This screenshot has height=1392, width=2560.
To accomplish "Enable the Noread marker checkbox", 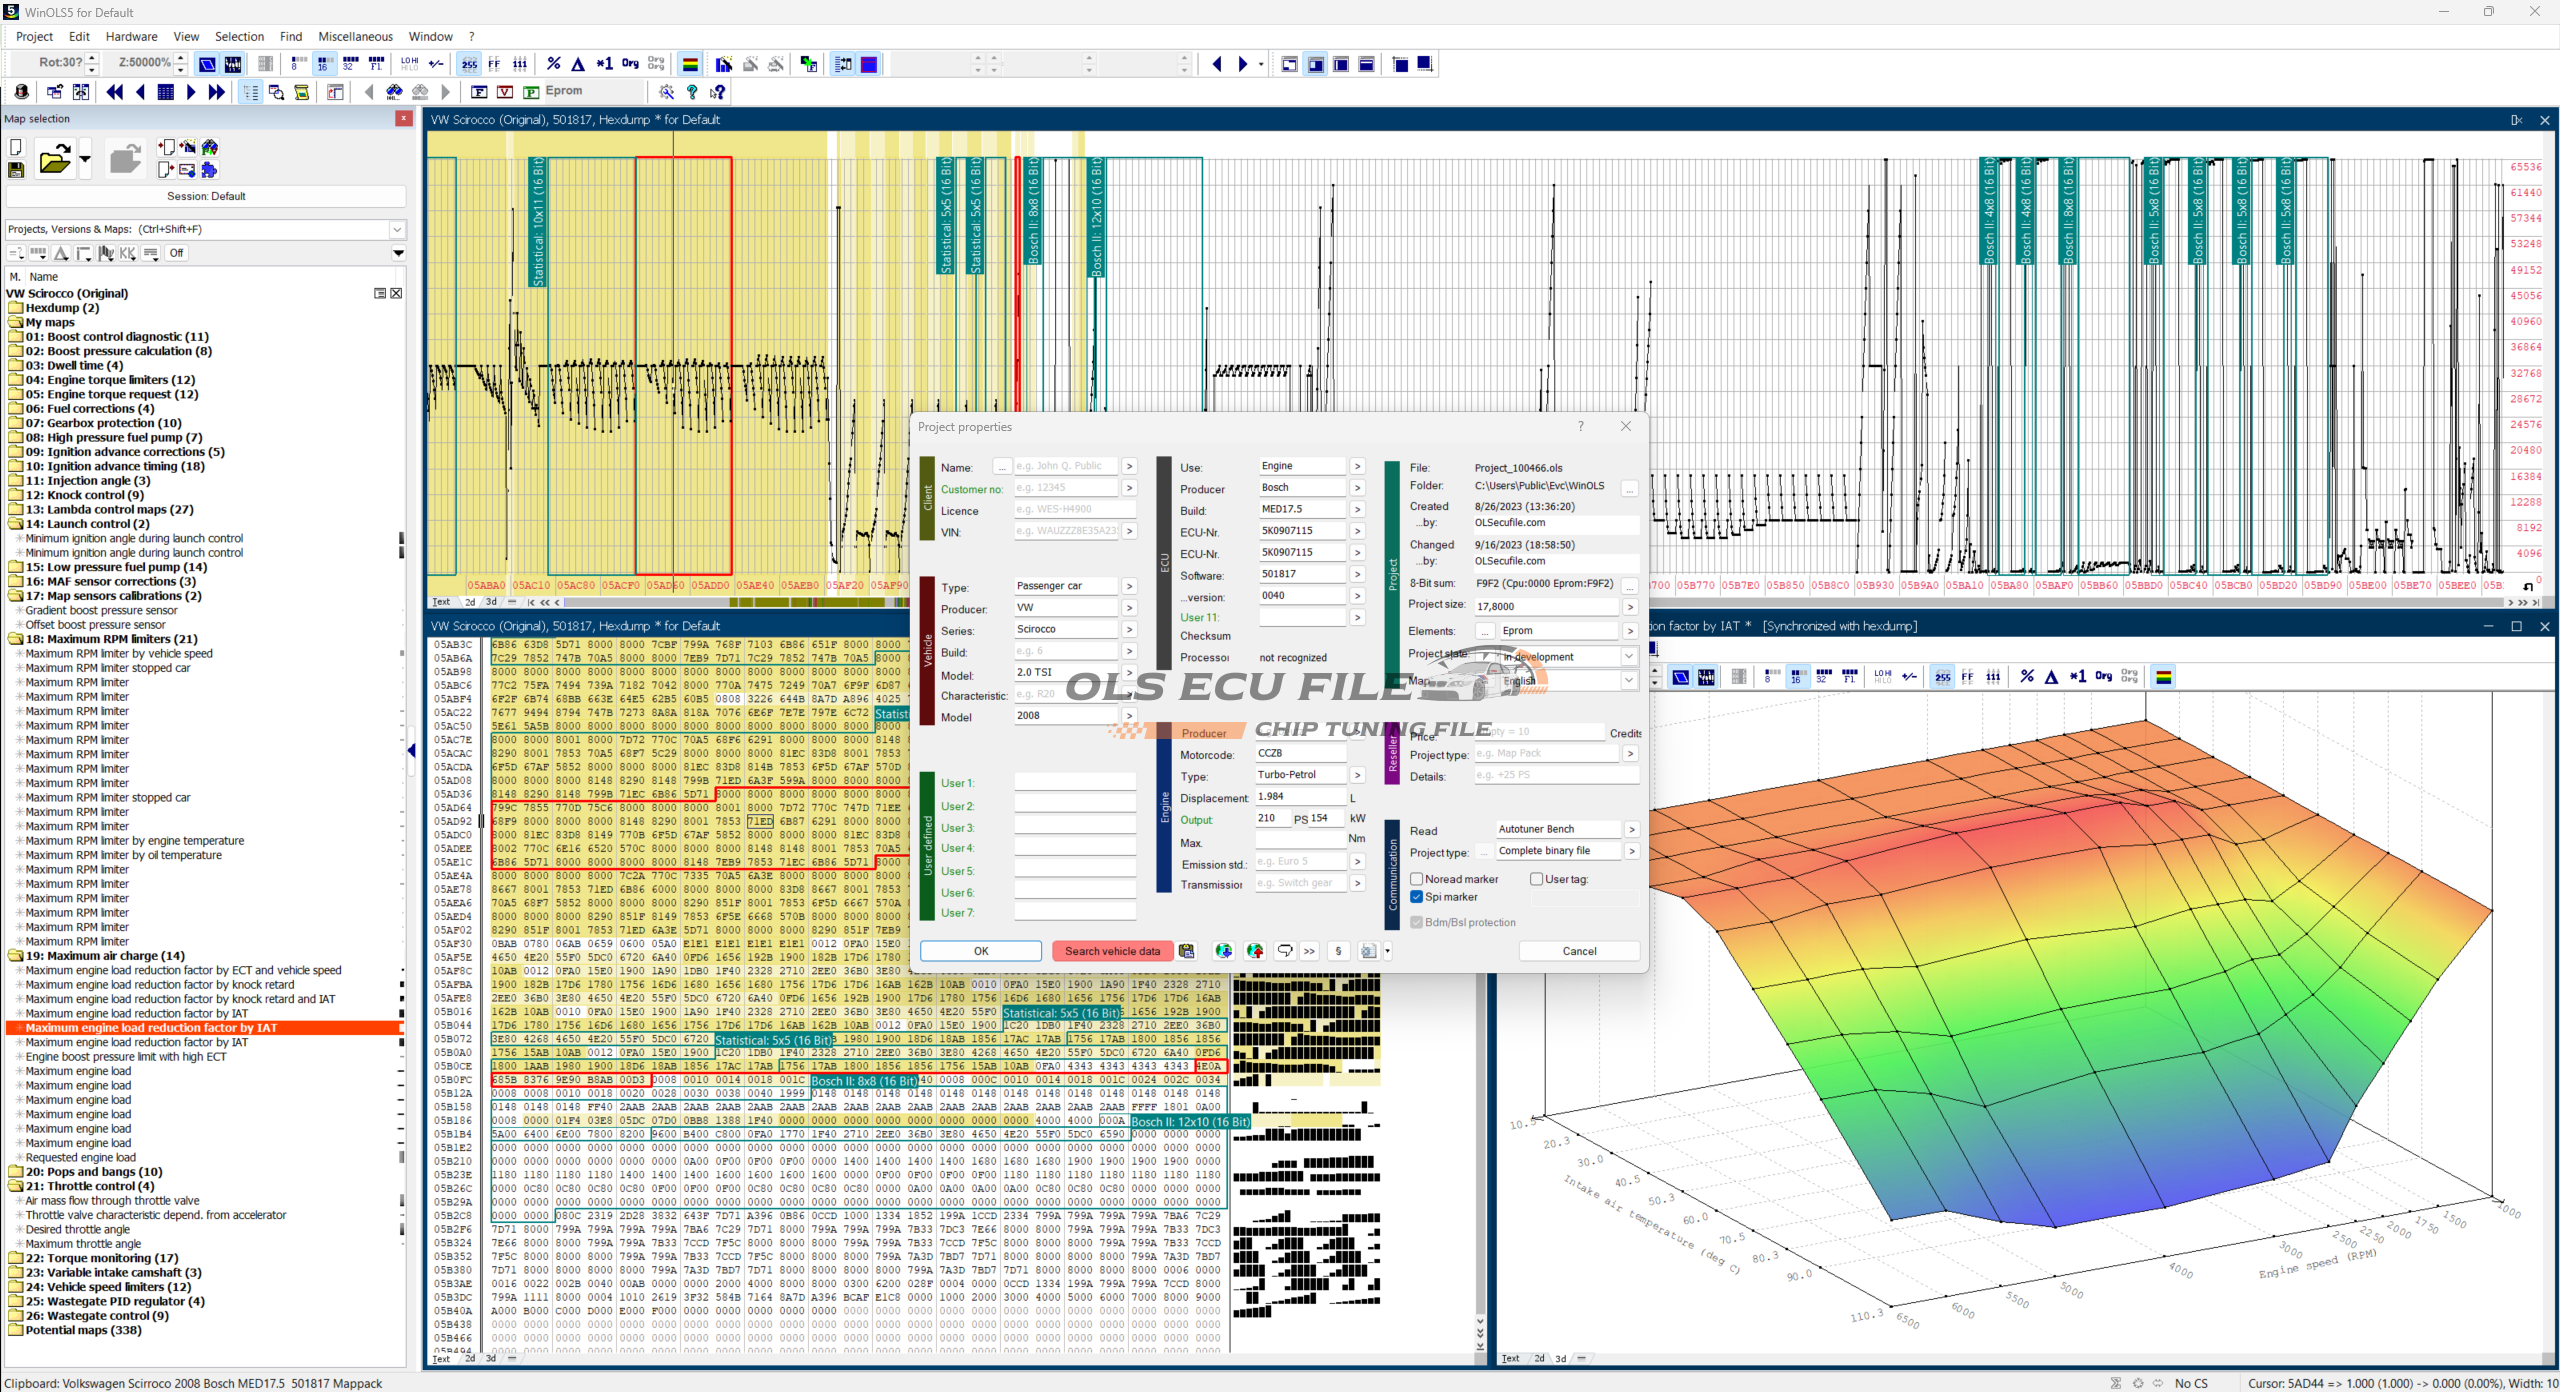I will pyautogui.click(x=1417, y=879).
